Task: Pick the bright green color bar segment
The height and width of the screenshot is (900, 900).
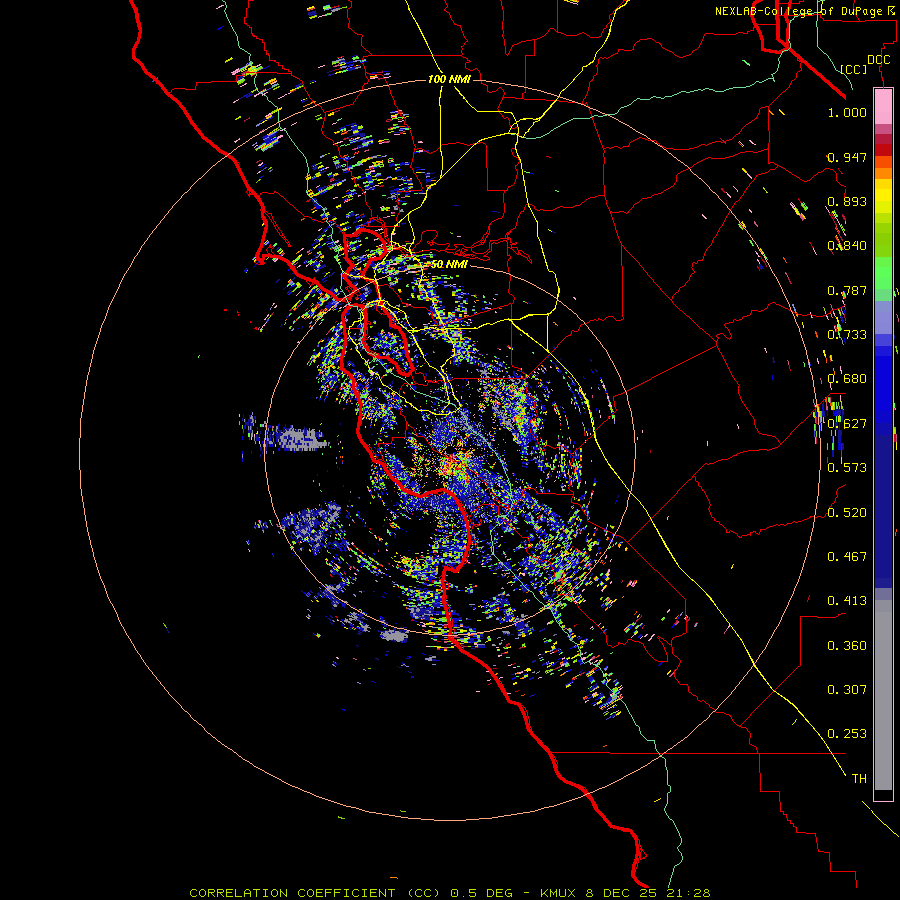Action: coord(883,273)
